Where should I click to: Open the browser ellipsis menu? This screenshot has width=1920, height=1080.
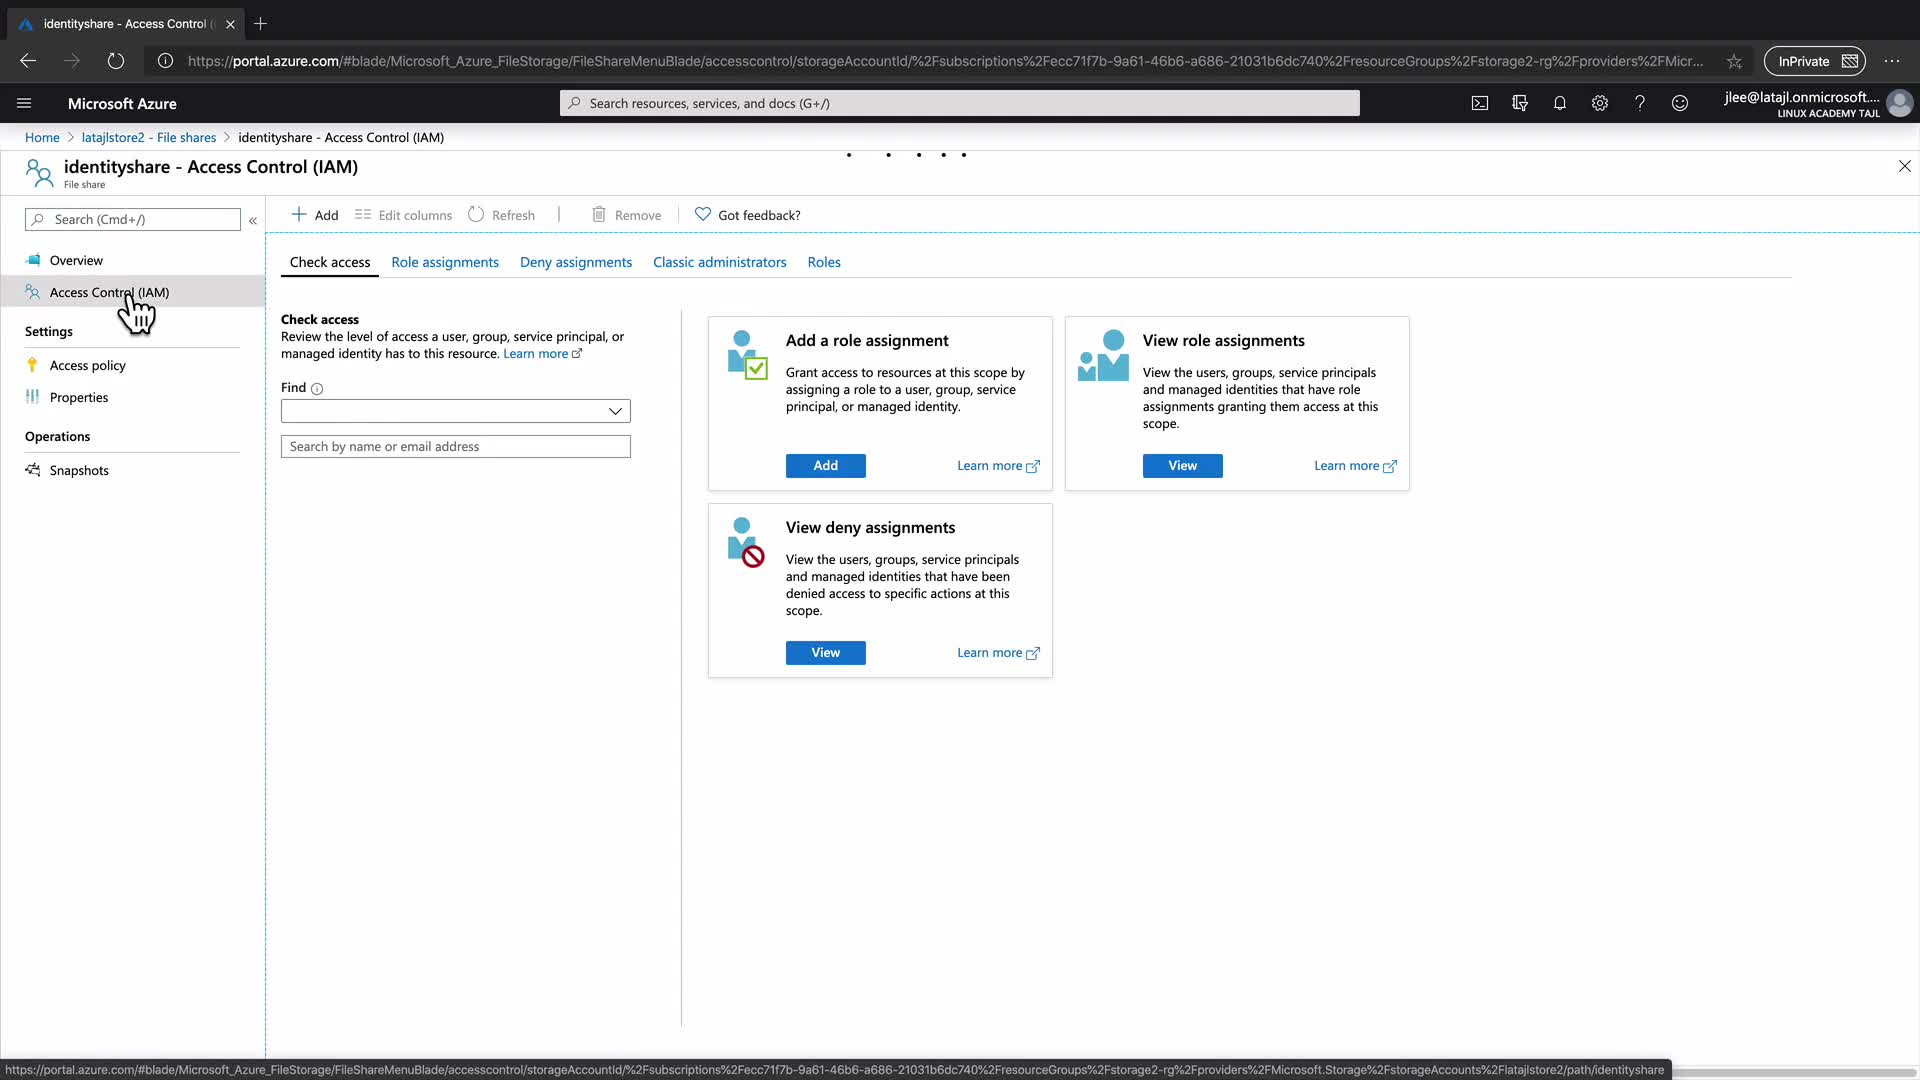(x=1892, y=61)
